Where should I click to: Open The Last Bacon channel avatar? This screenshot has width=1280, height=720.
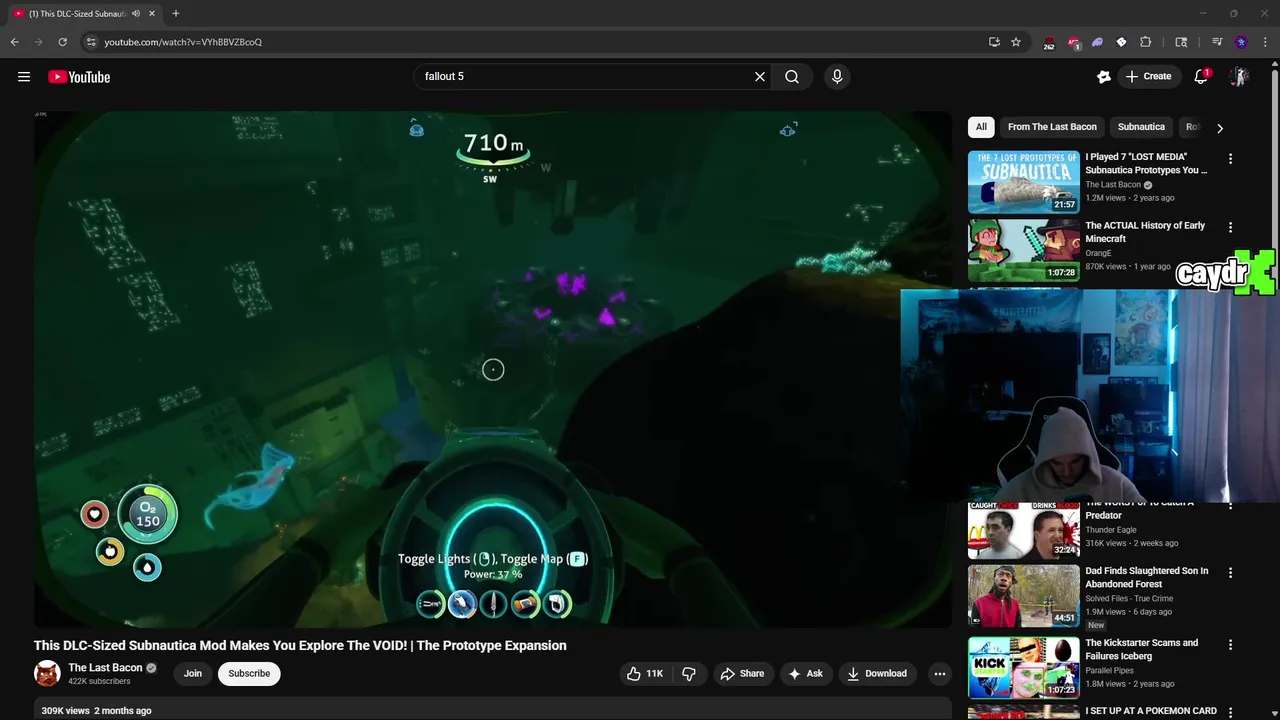point(47,674)
